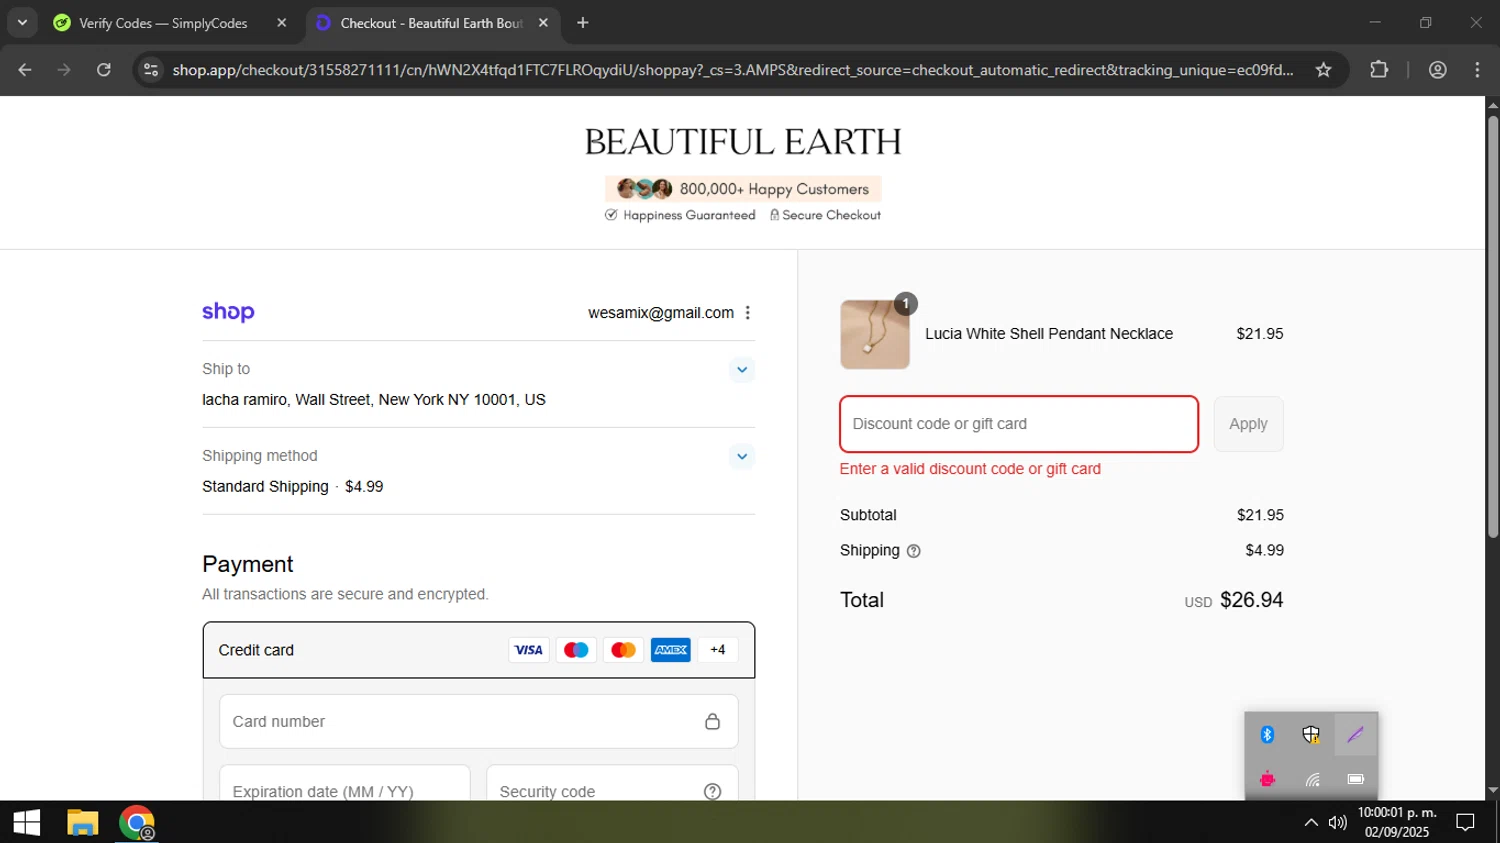Click the Bluetooth tray icon
Viewport: 1500px width, 843px height.
1267,735
